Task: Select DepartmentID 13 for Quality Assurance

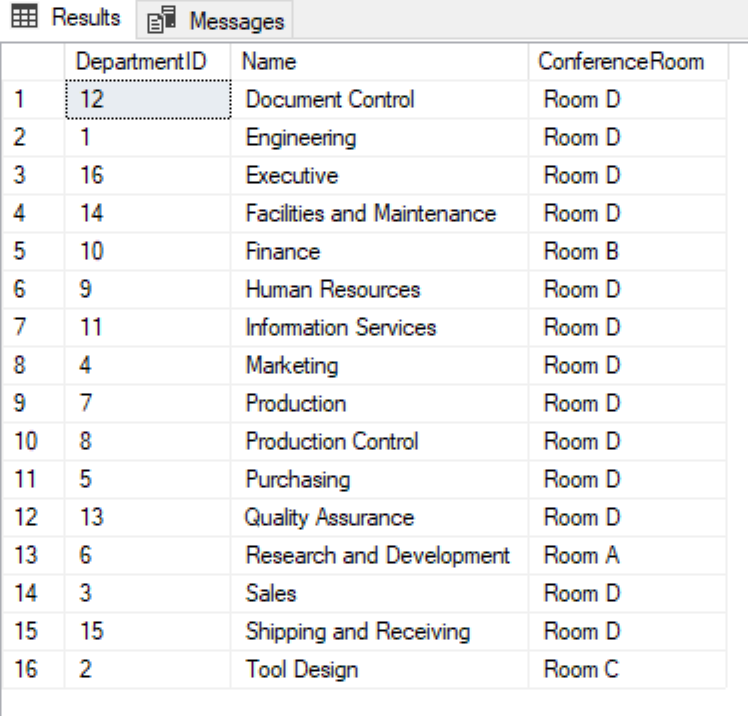Action: coord(147,517)
